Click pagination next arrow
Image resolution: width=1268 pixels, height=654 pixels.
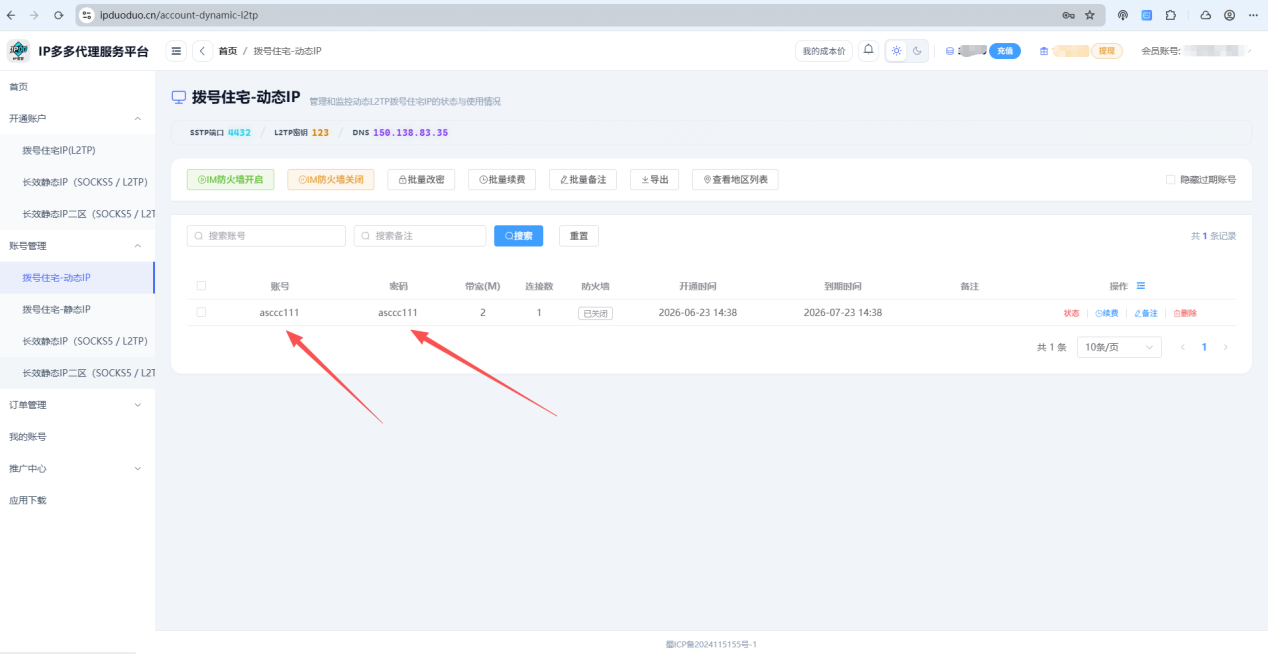pyautogui.click(x=1225, y=347)
